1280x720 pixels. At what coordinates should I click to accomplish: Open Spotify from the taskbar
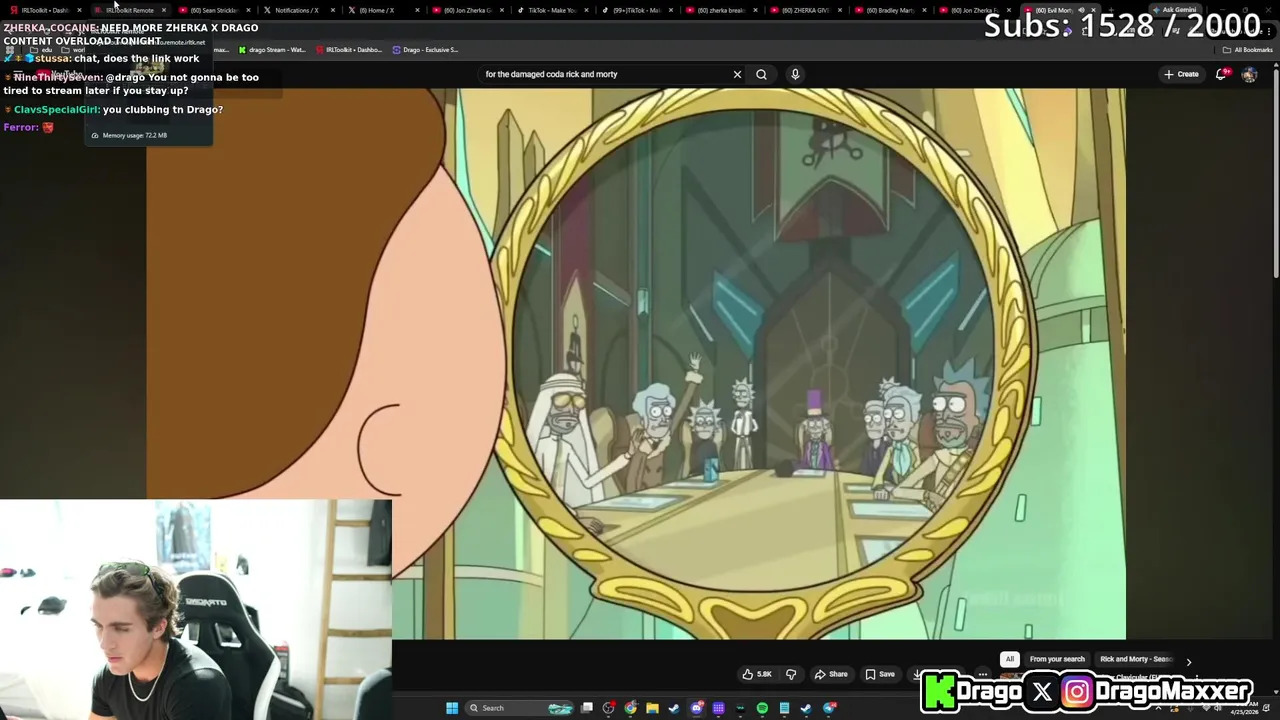pyautogui.click(x=762, y=708)
